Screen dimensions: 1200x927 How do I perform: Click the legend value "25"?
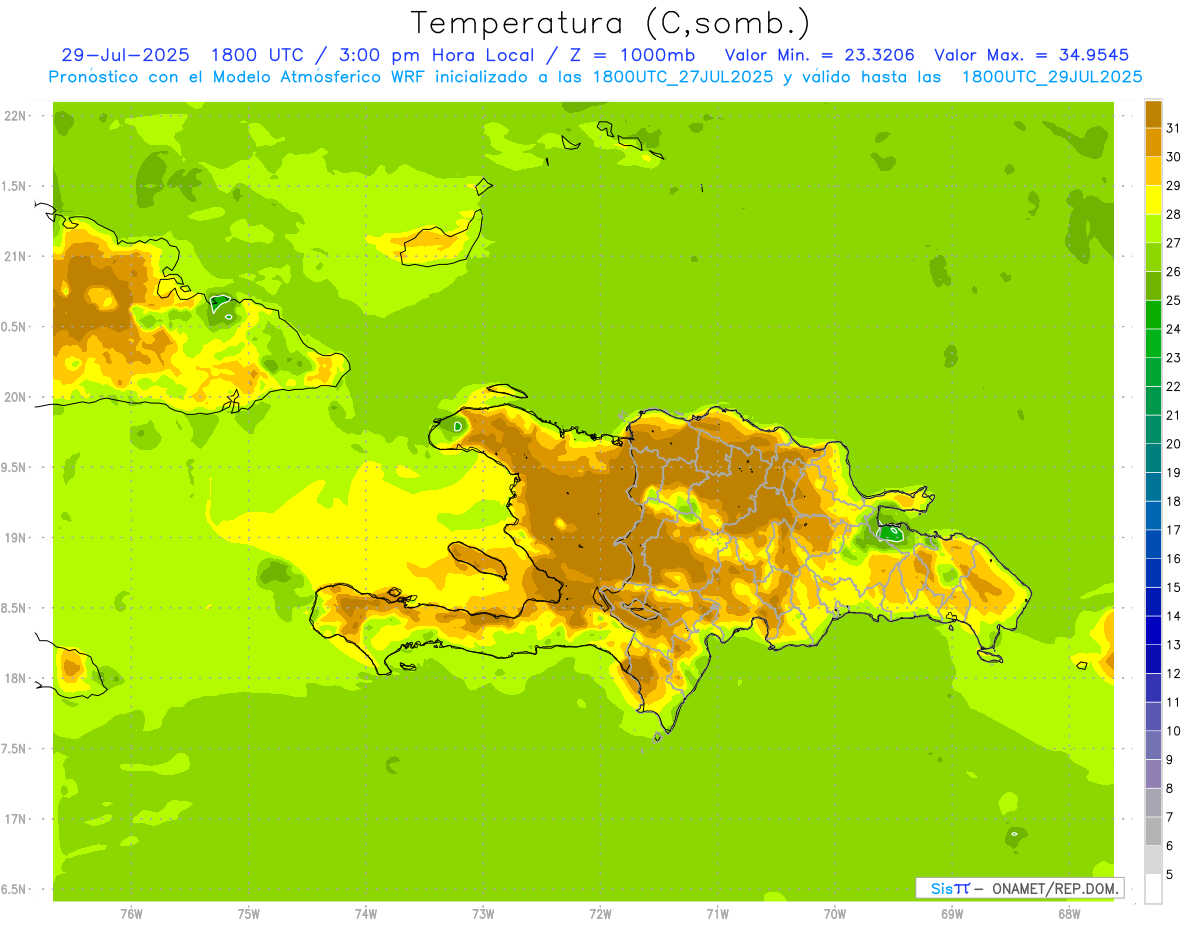pos(1174,300)
